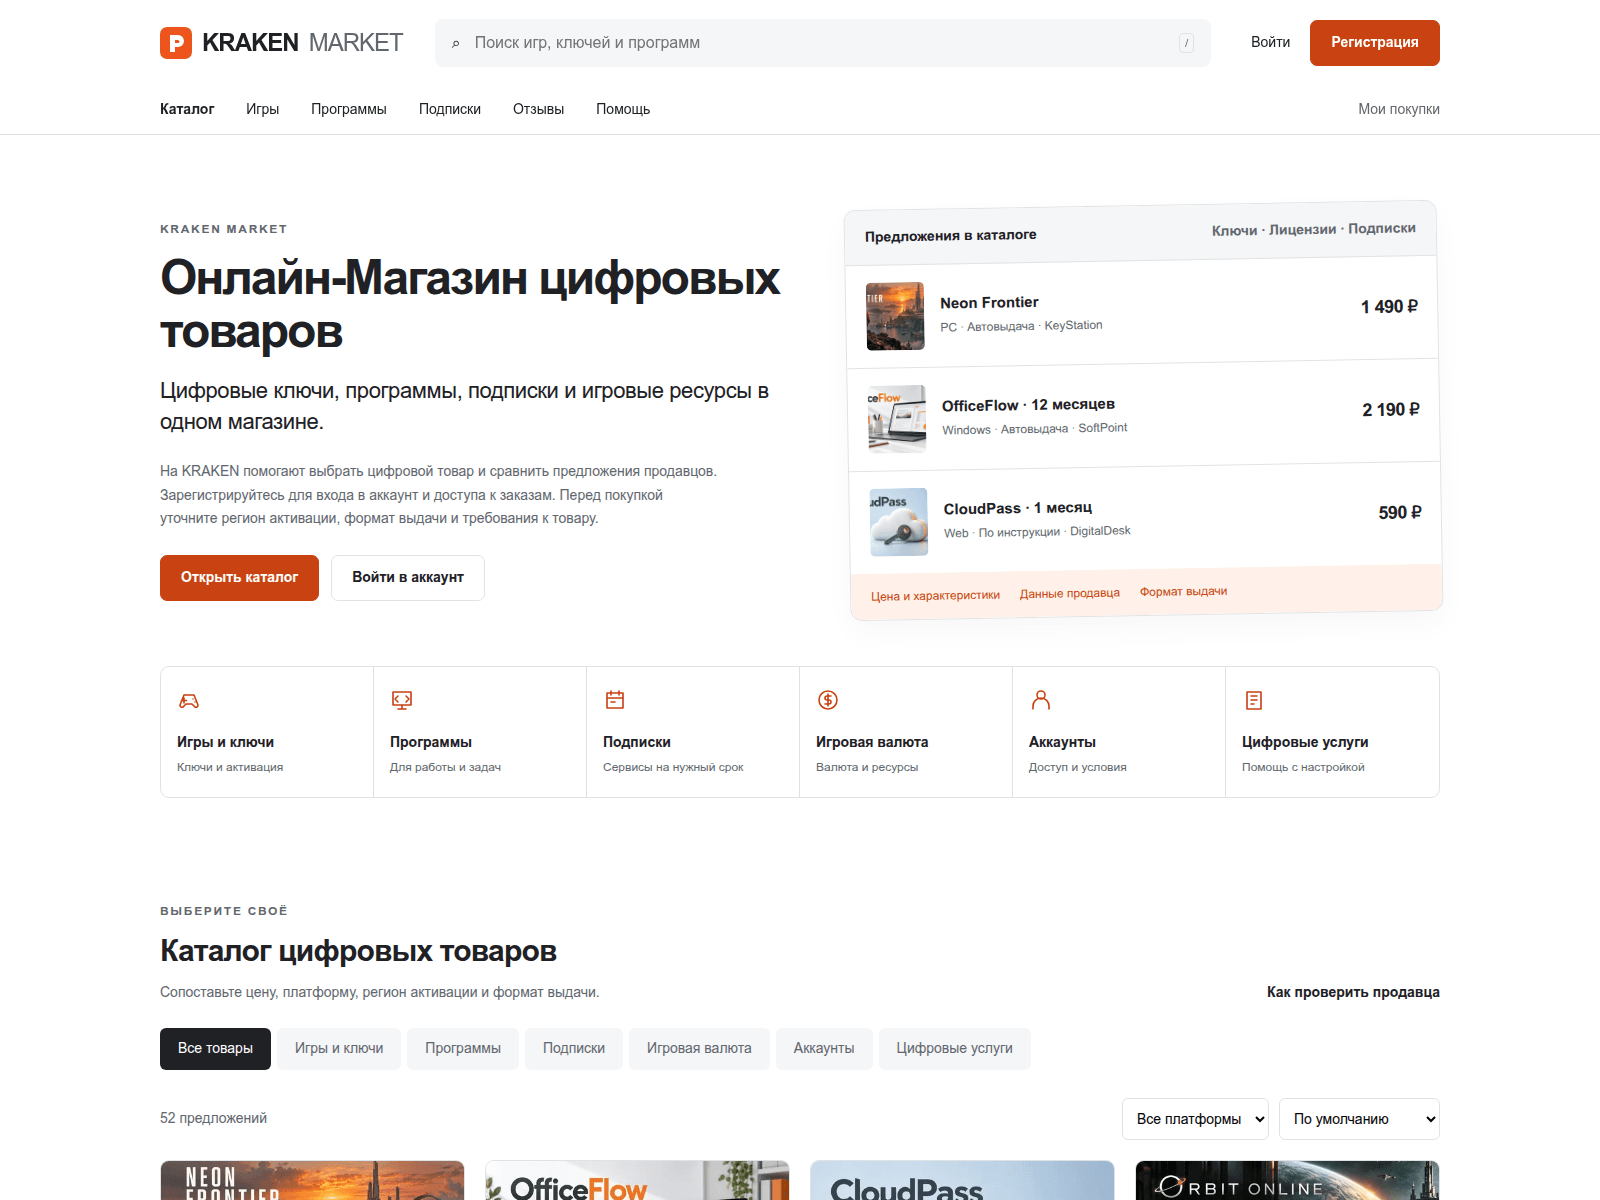Open Помощь in the top navigation
This screenshot has width=1600, height=1200.
click(623, 109)
